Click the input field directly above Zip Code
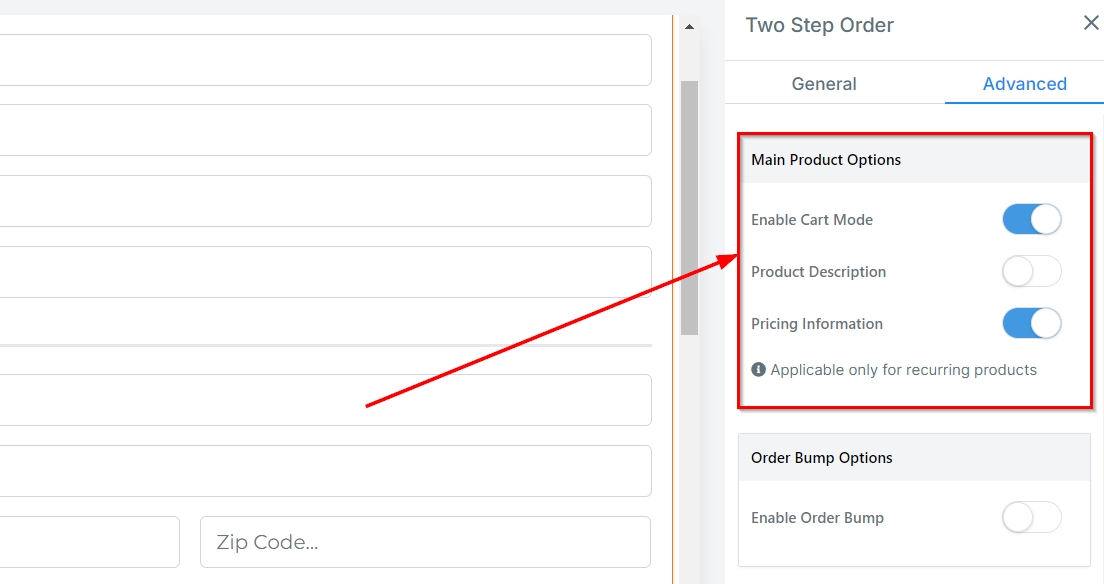The height and width of the screenshot is (584, 1104). pos(325,471)
